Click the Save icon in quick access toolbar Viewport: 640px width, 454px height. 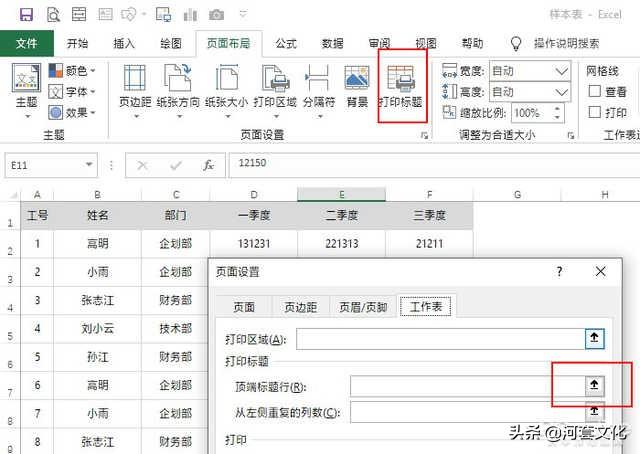27,15
